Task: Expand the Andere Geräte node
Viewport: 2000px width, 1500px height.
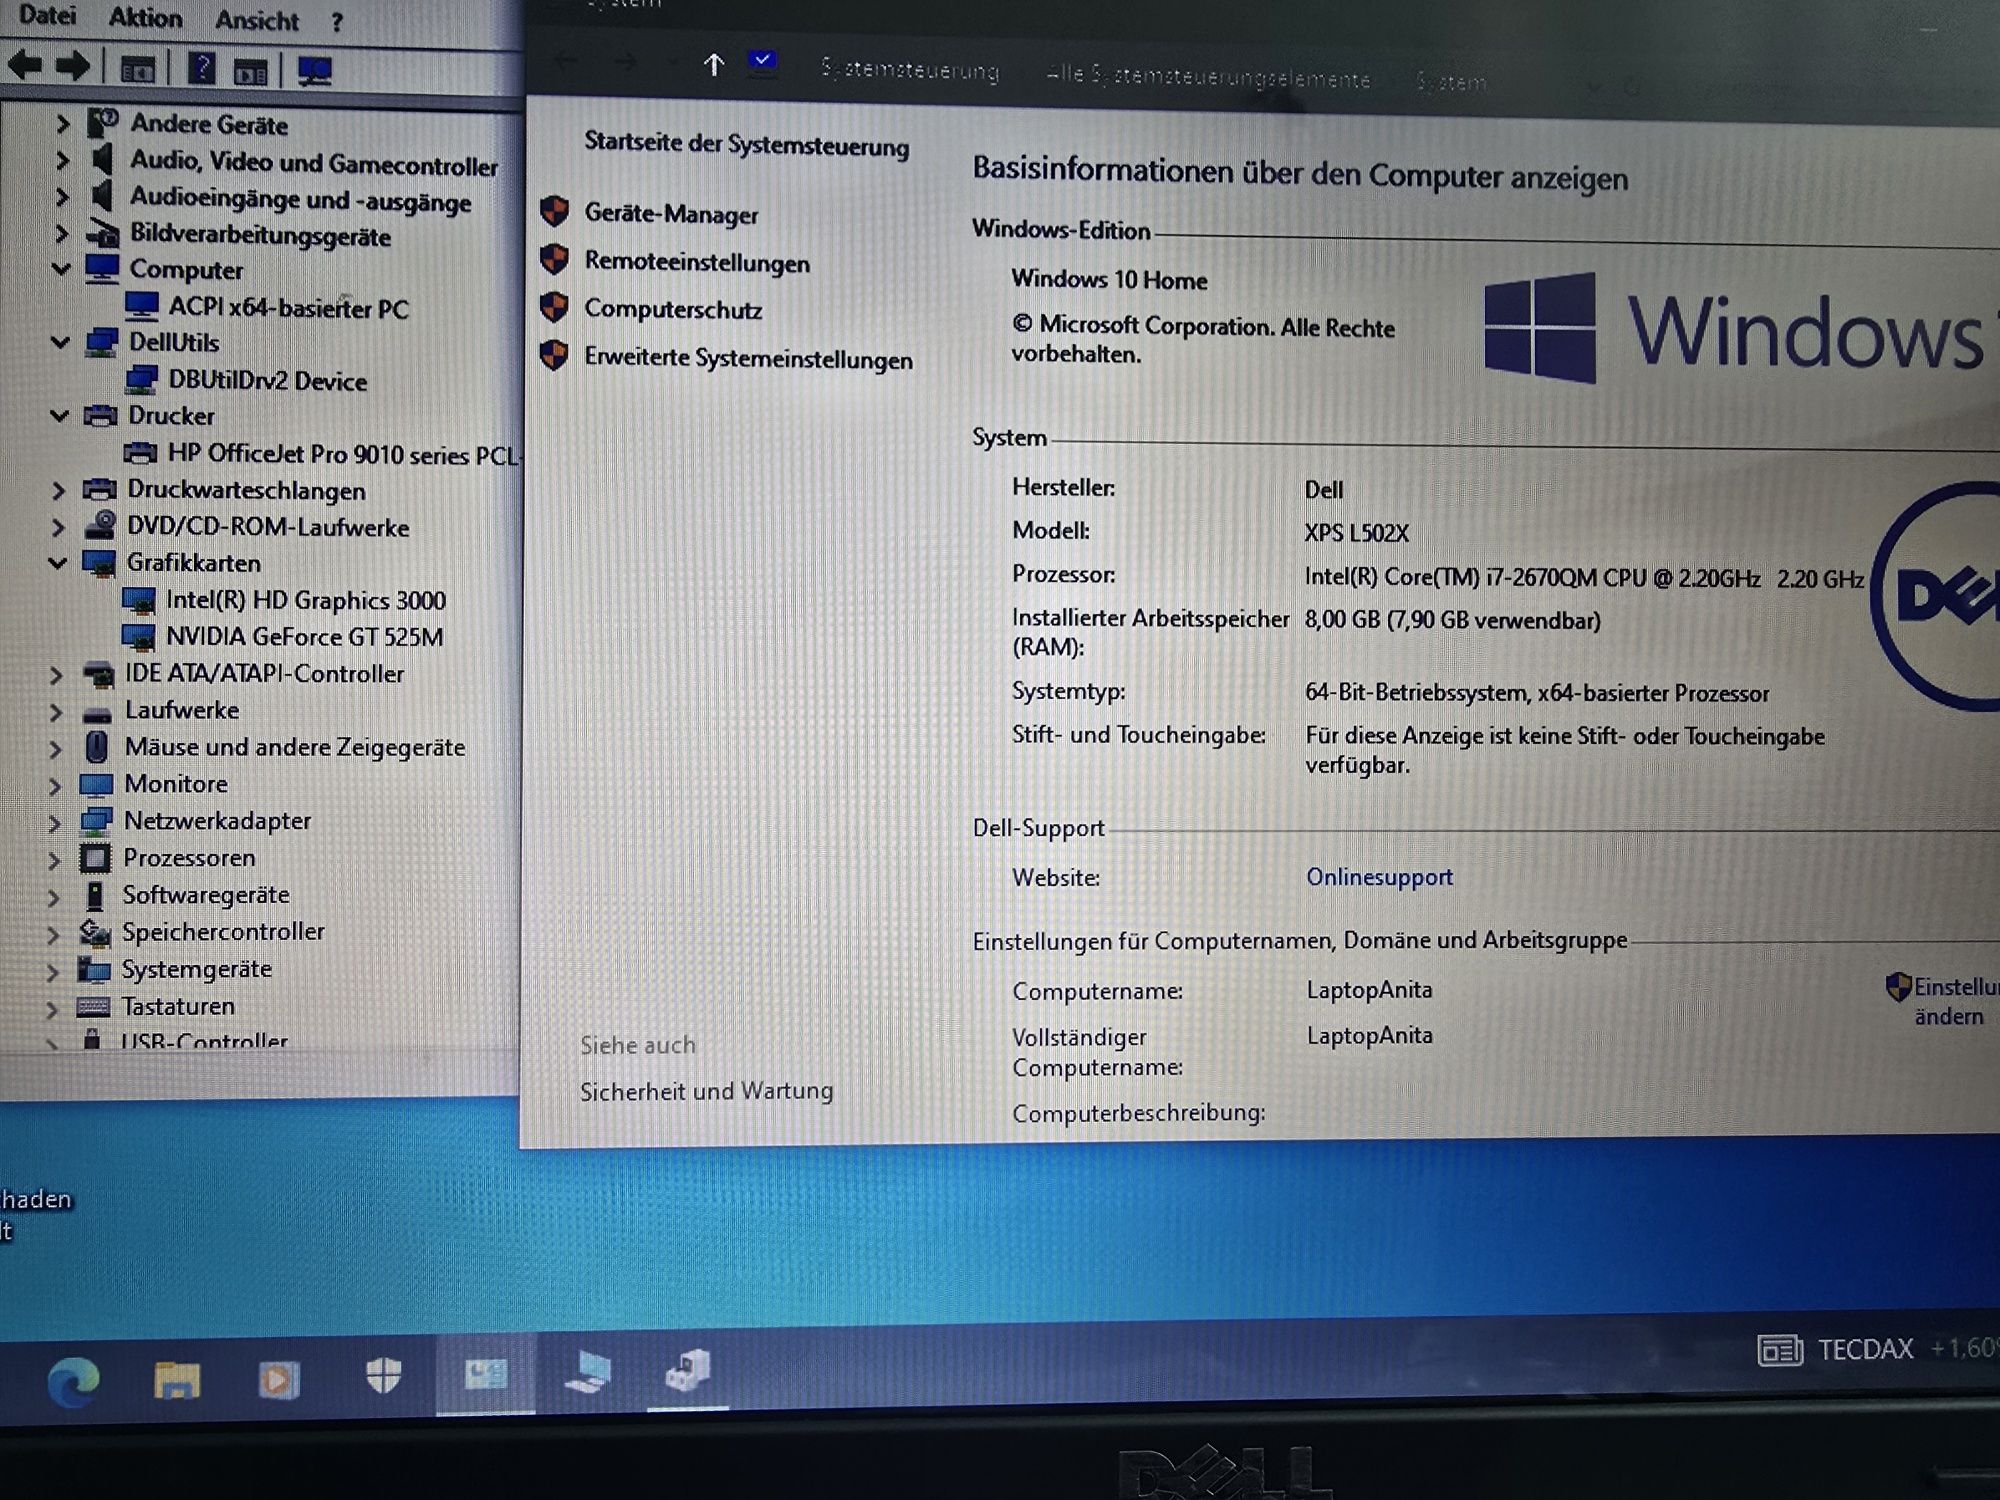Action: 62,124
